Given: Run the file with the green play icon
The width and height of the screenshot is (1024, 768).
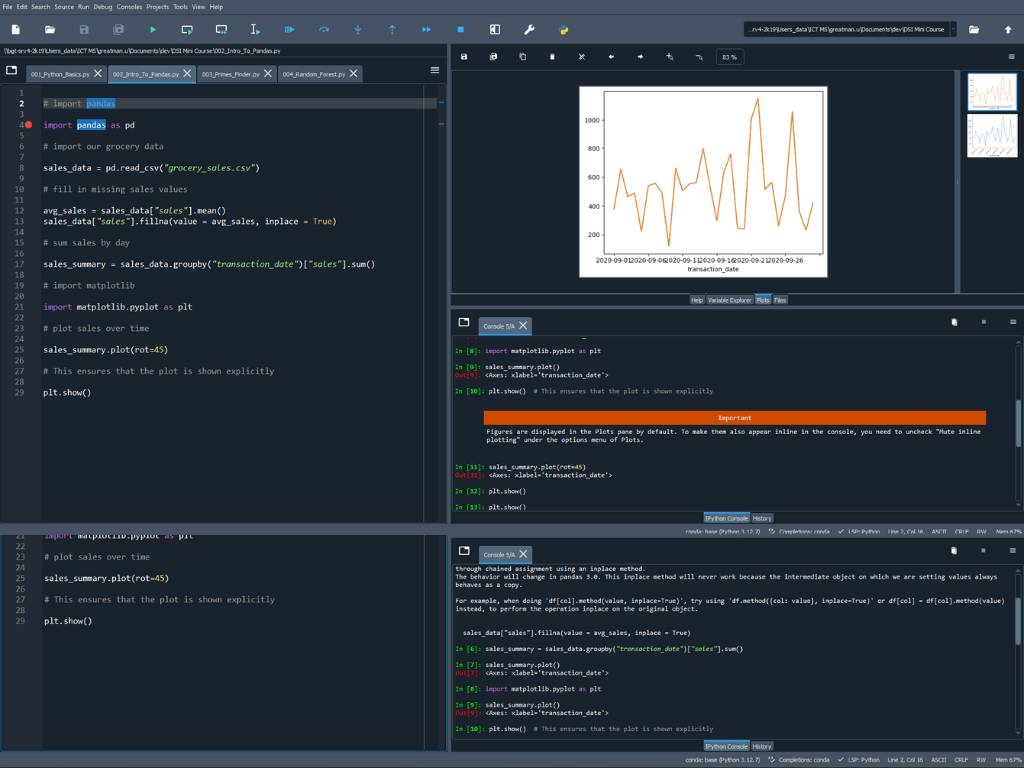Looking at the screenshot, I should pos(153,29).
